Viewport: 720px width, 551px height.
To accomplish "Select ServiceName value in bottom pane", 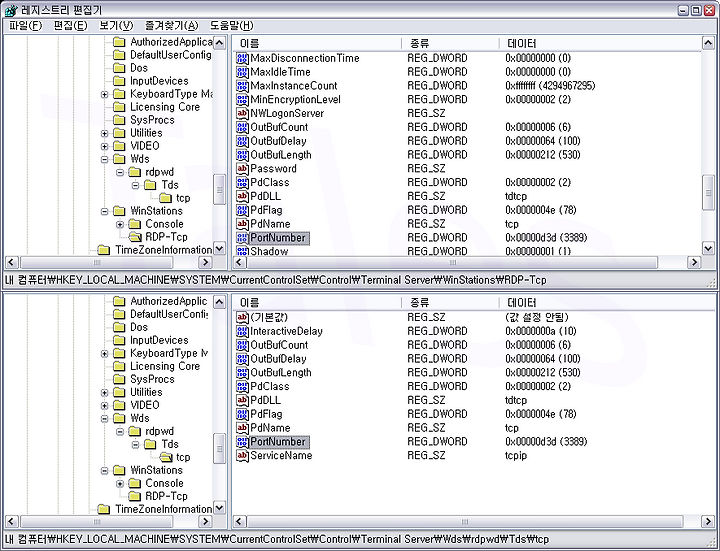I will (281, 455).
